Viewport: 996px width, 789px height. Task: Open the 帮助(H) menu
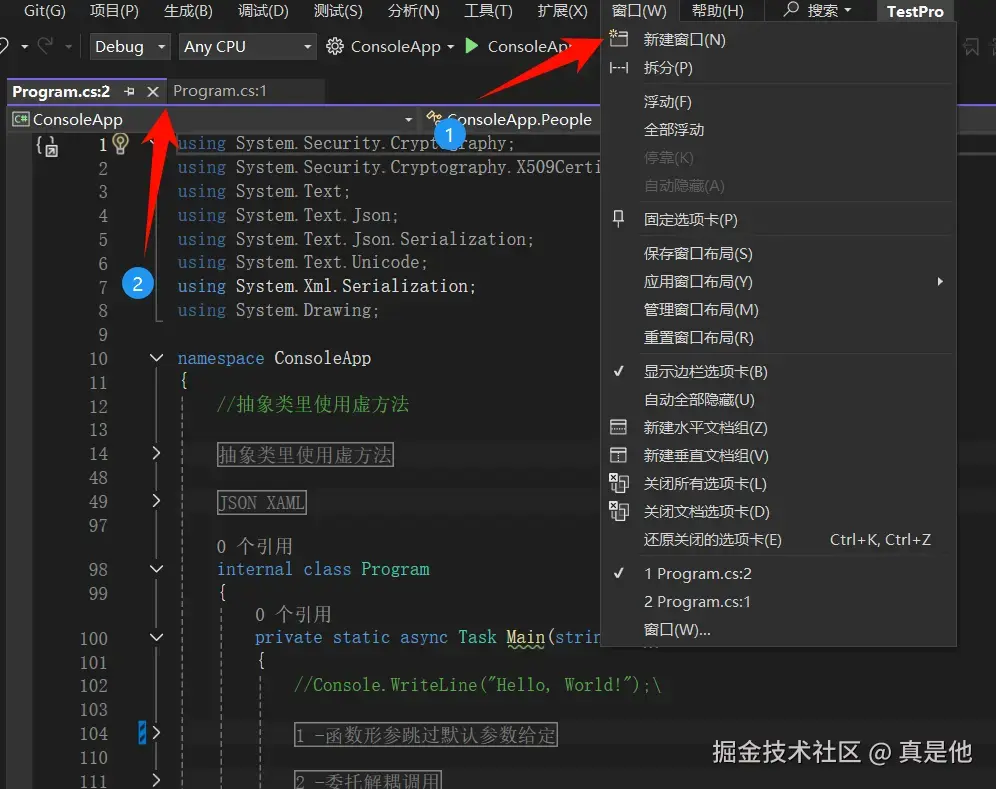[717, 11]
